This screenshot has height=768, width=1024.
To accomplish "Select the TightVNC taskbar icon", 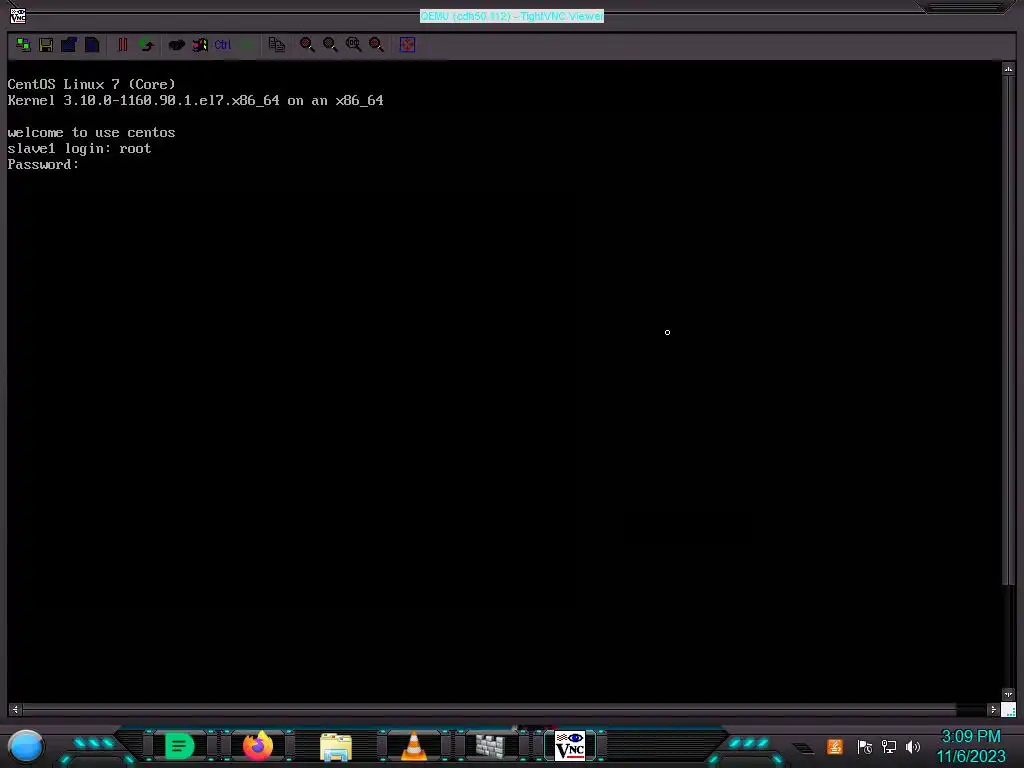I will click(569, 746).
